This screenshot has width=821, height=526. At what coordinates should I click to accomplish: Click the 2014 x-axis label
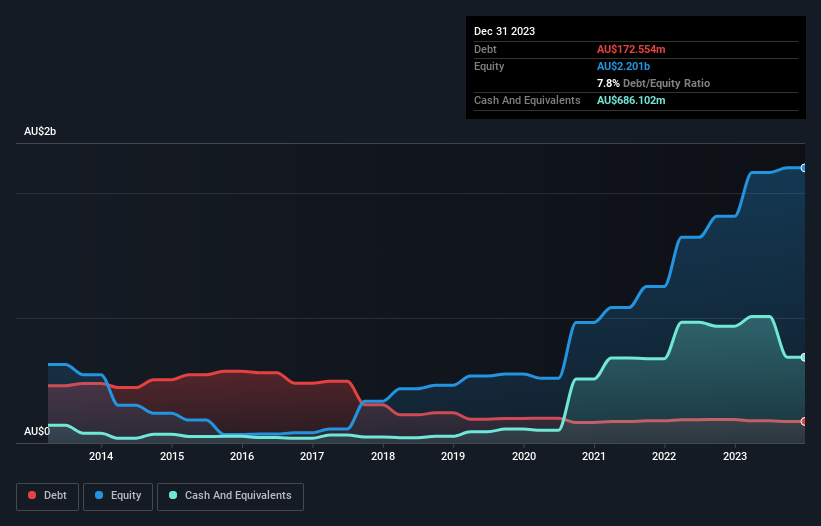click(101, 456)
